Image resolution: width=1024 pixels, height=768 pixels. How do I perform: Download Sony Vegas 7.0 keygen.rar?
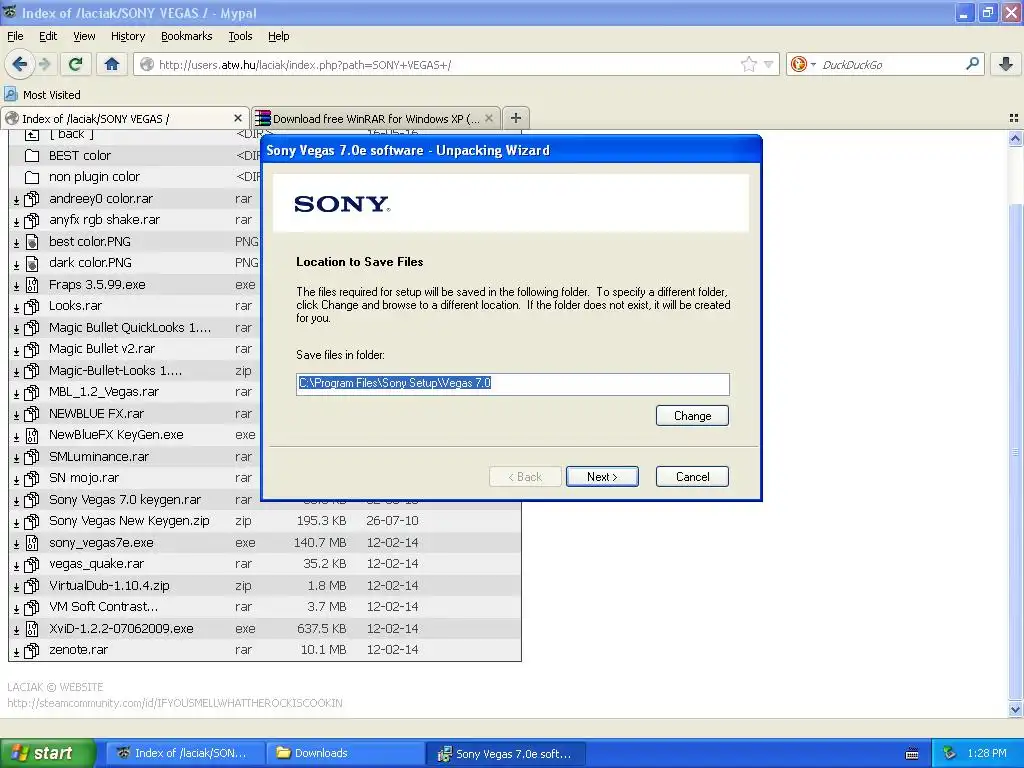point(125,500)
